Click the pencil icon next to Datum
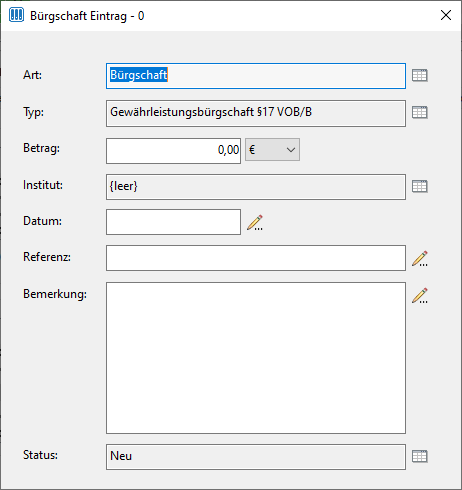 tap(255, 223)
